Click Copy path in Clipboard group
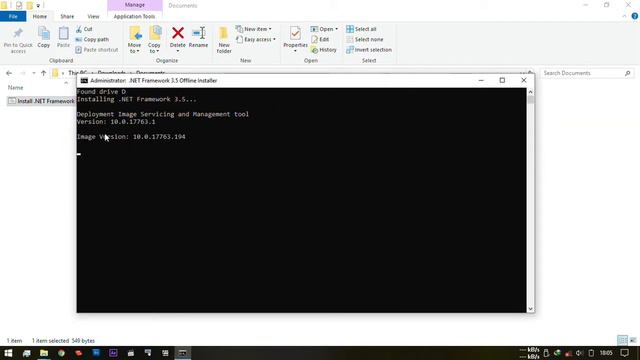The height and width of the screenshot is (360, 640). click(92, 40)
